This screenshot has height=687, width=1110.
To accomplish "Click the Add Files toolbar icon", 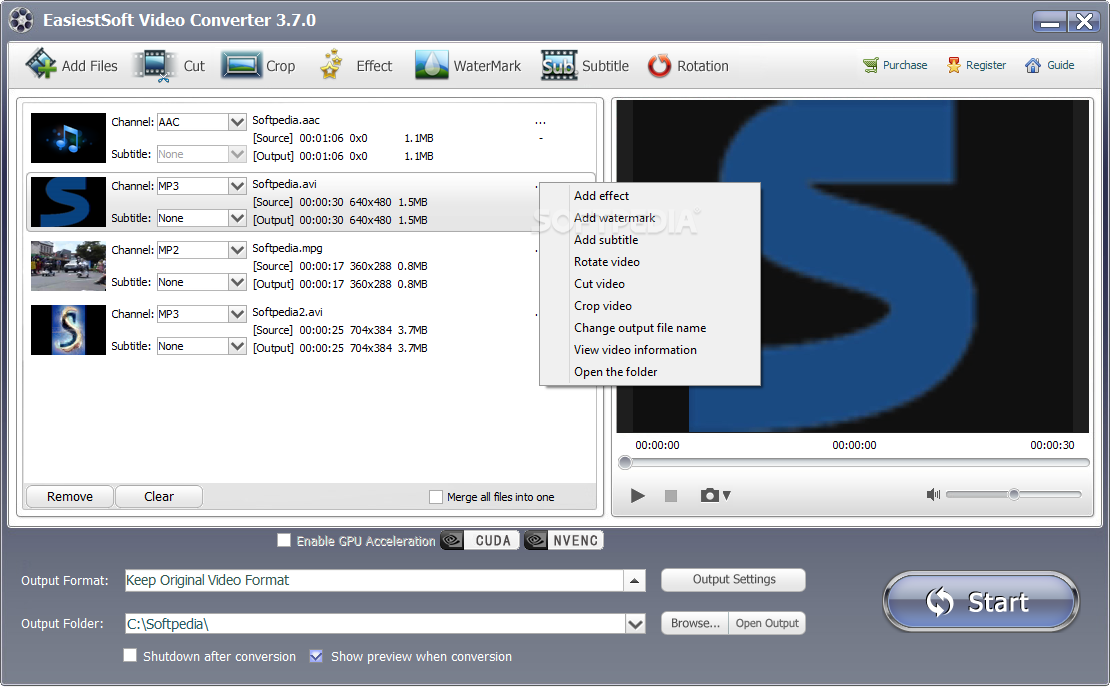I will 41,64.
